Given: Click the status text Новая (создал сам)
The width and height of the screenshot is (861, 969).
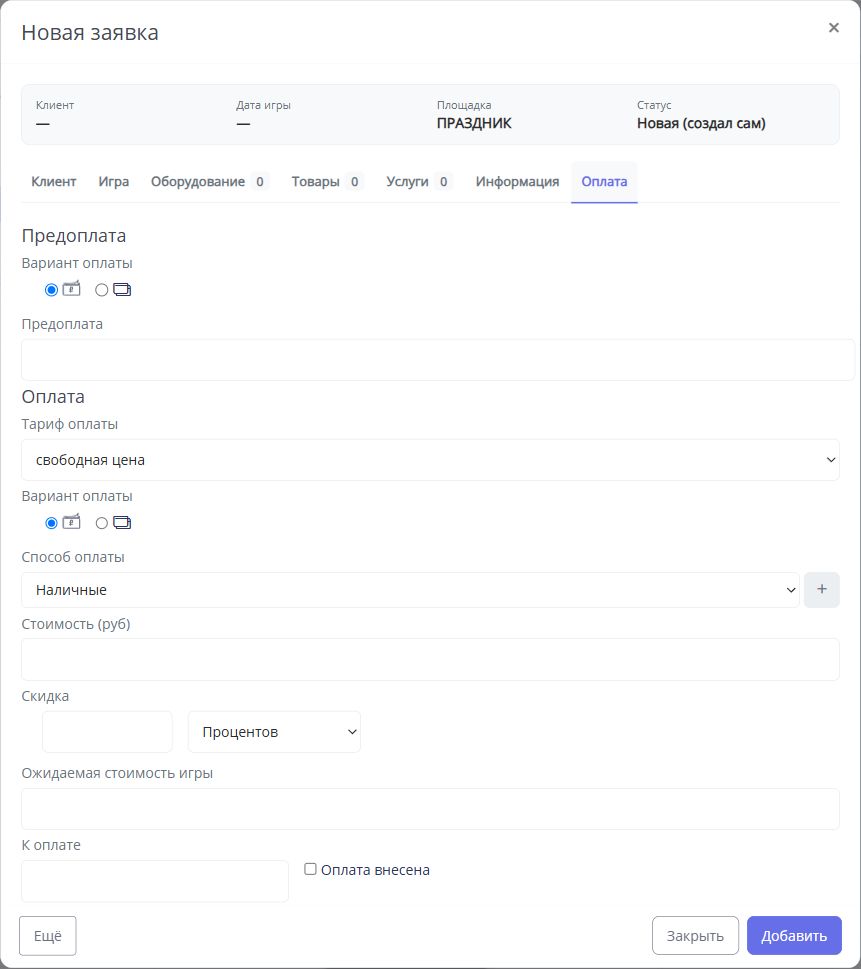Looking at the screenshot, I should [x=701, y=123].
